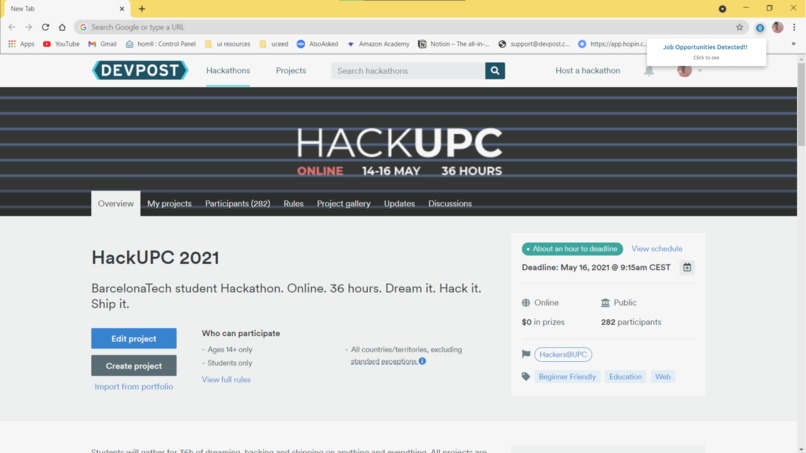806x453 pixels.
Task: Click the standard exceptions link
Action: tap(384, 361)
